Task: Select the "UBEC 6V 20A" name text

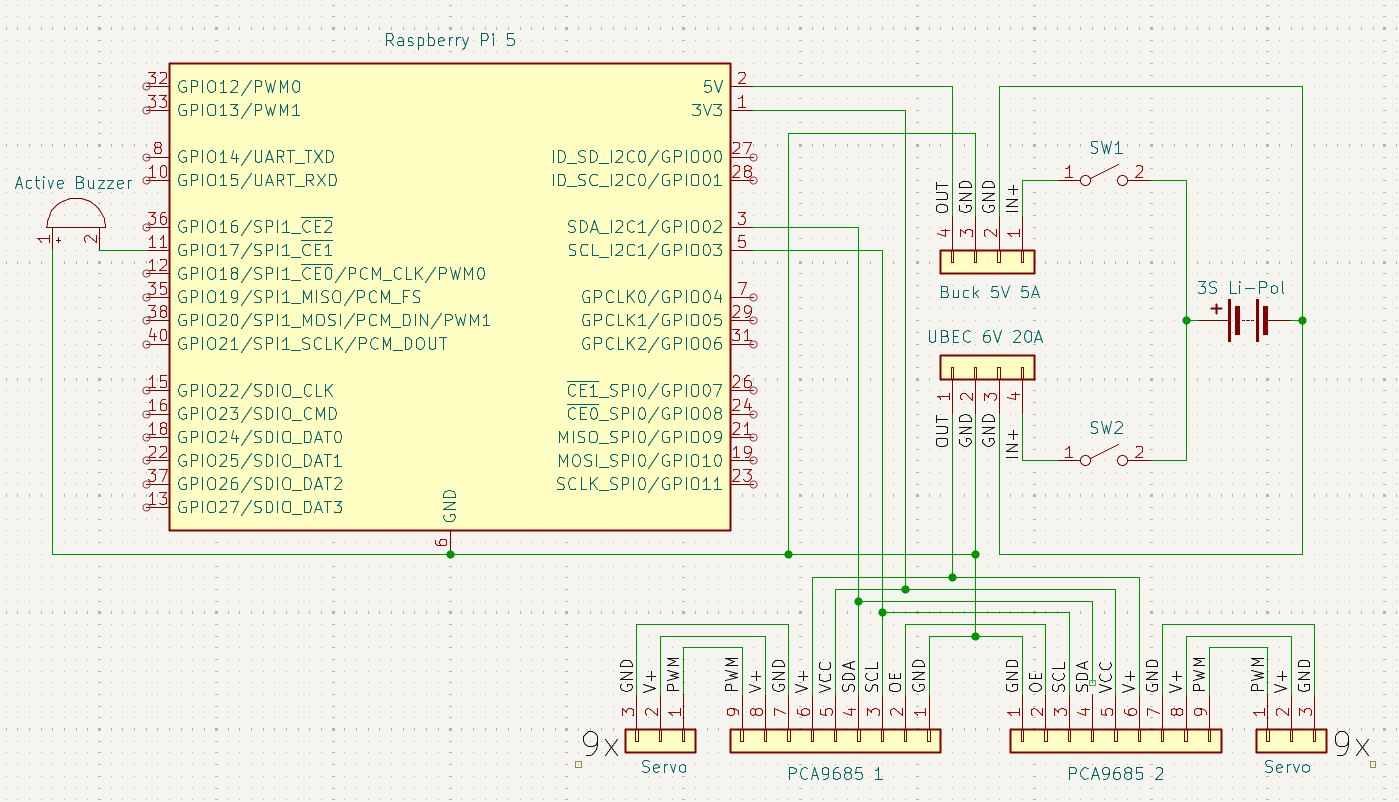Action: pos(987,337)
